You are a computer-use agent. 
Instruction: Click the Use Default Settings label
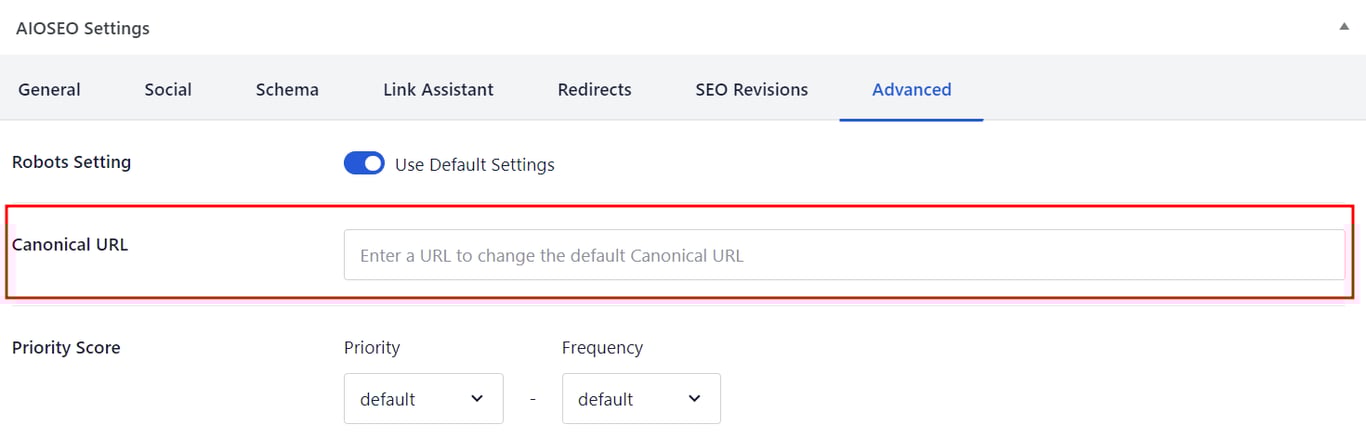[x=474, y=165]
